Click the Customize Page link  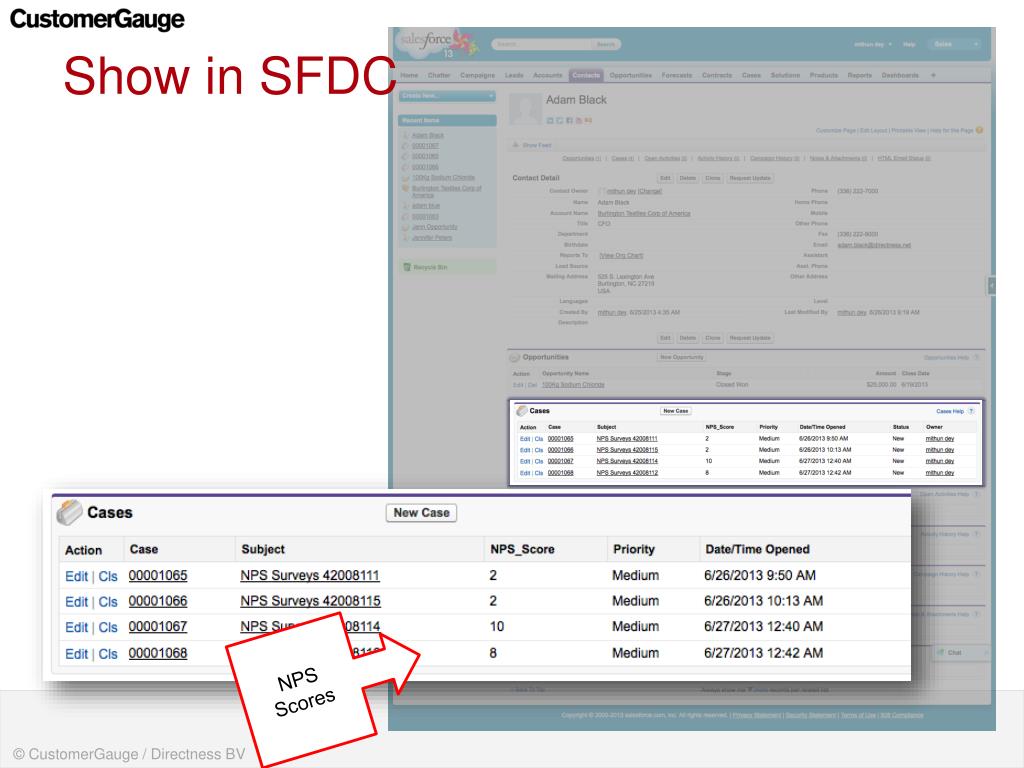click(835, 131)
